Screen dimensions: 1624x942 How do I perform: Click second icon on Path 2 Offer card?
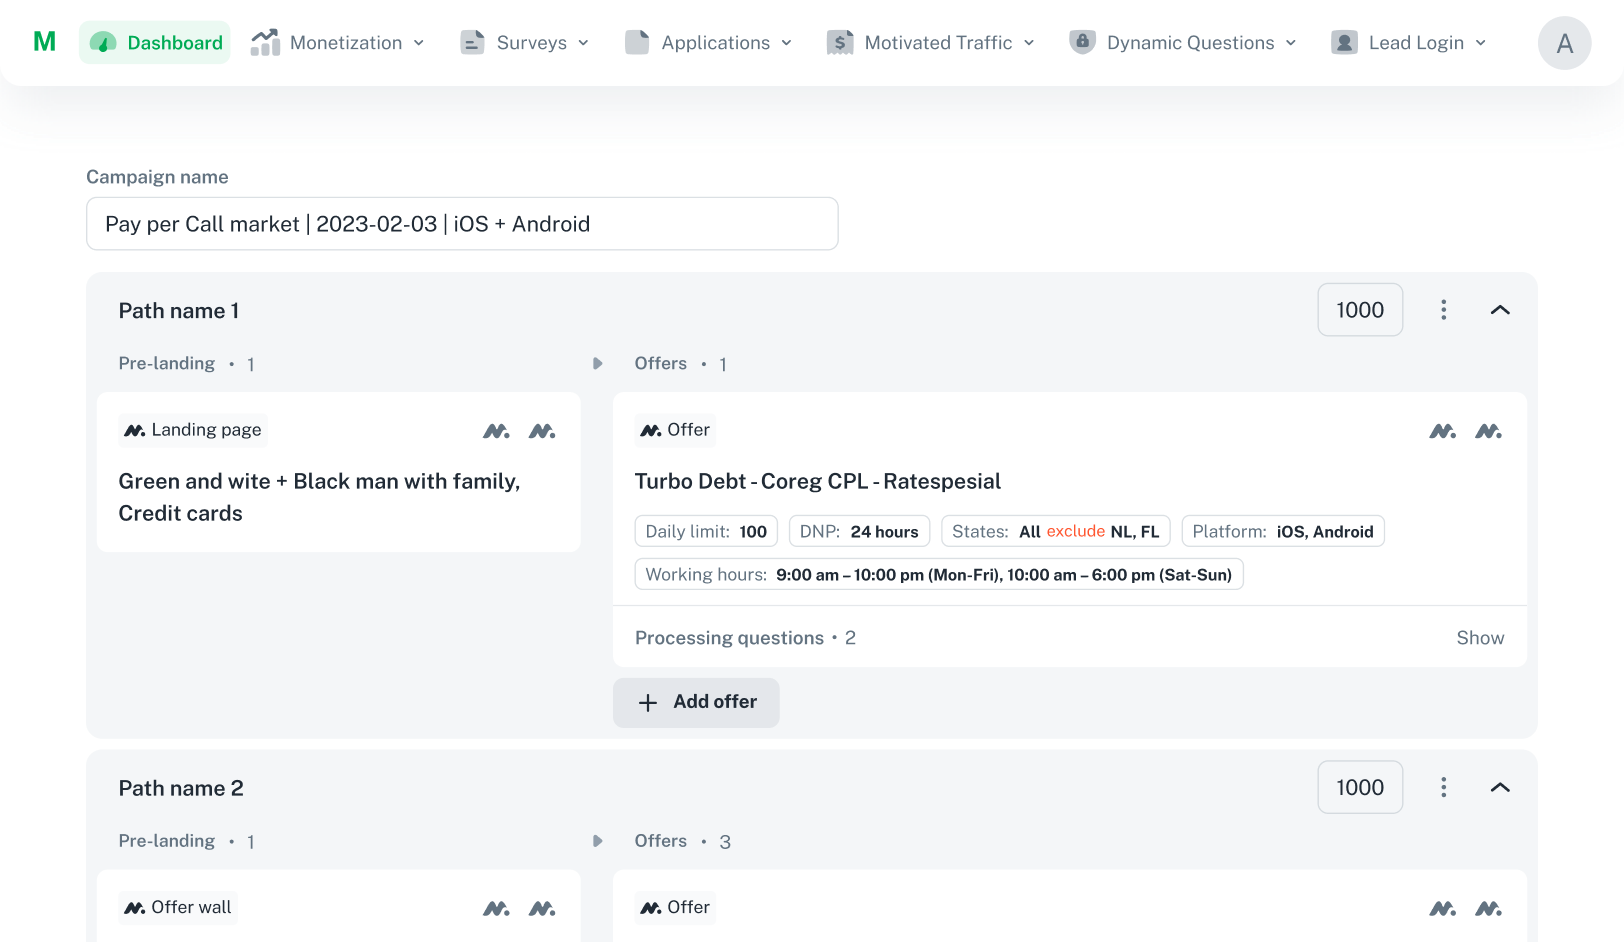coord(1489,908)
